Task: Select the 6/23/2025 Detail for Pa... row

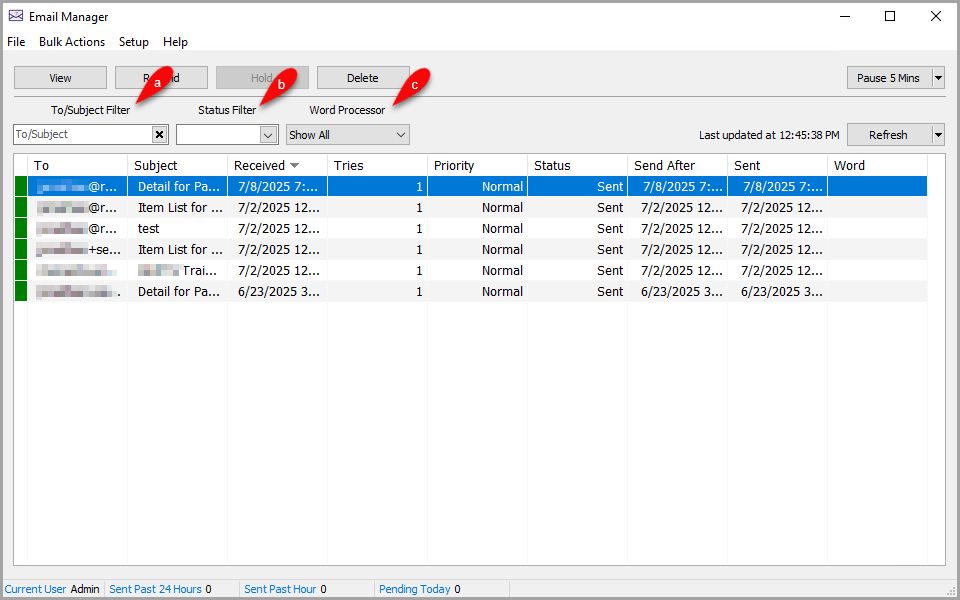Action: (470, 291)
